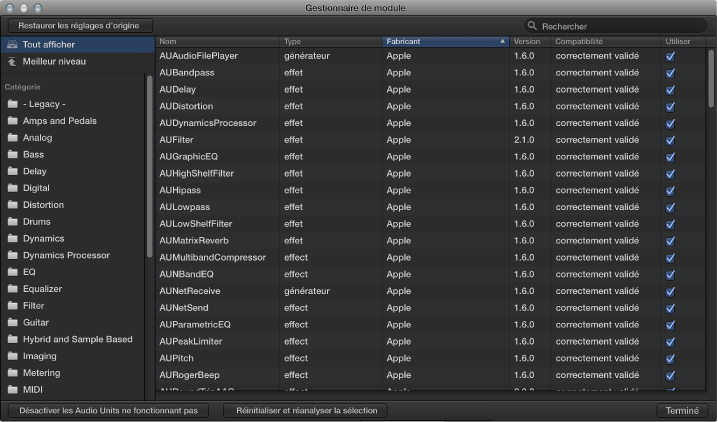Click the Metering folder icon
The image size is (718, 422).
click(12, 373)
